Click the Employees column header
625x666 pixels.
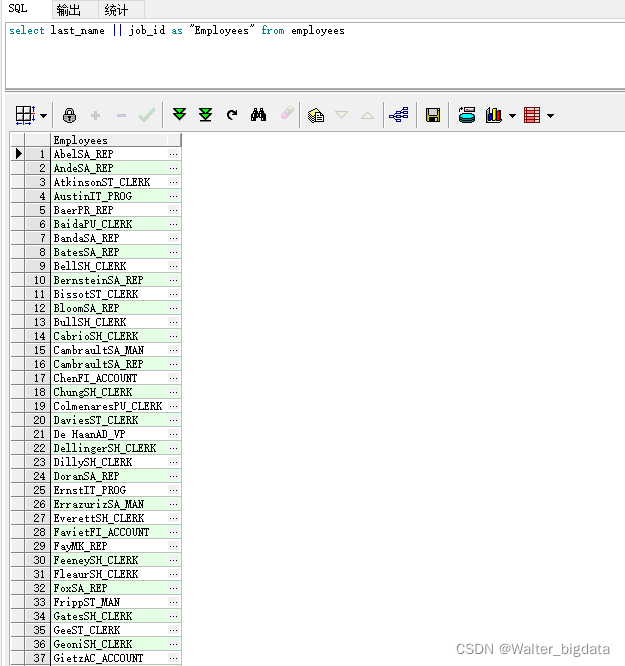coord(109,140)
